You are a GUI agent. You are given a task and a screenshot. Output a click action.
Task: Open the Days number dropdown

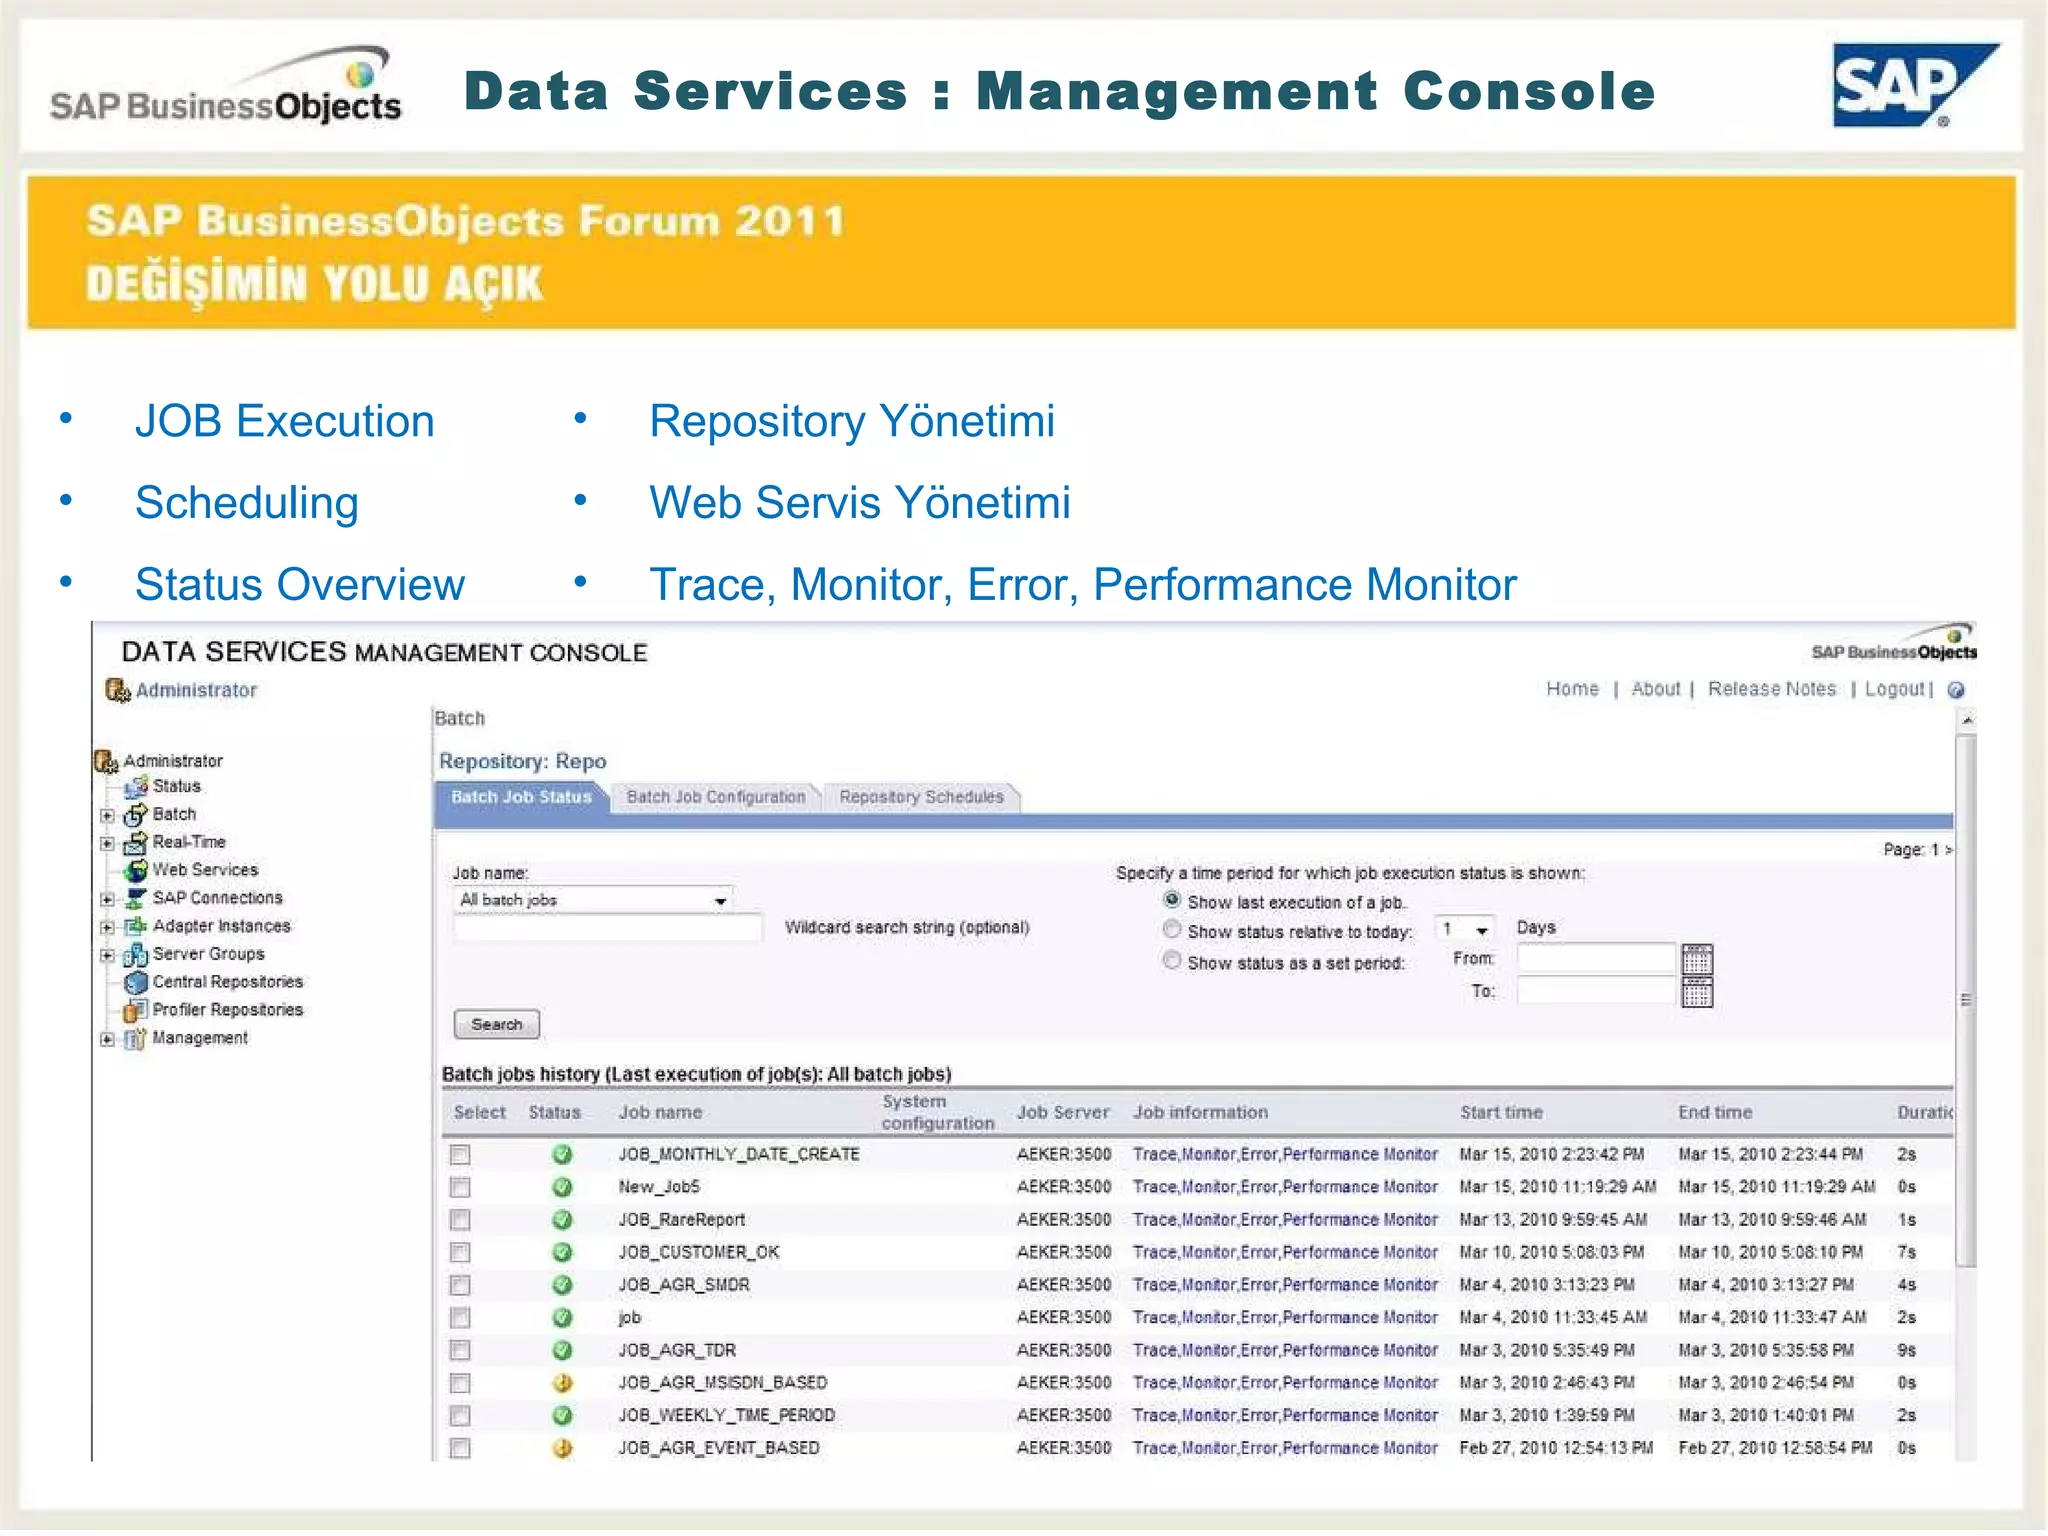1465,929
